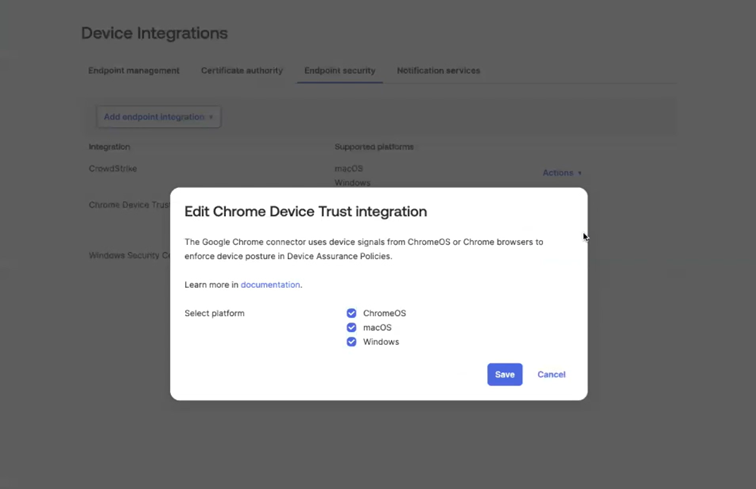Uncheck the macOS platform checkbox
This screenshot has height=489, width=756.
[x=351, y=327]
